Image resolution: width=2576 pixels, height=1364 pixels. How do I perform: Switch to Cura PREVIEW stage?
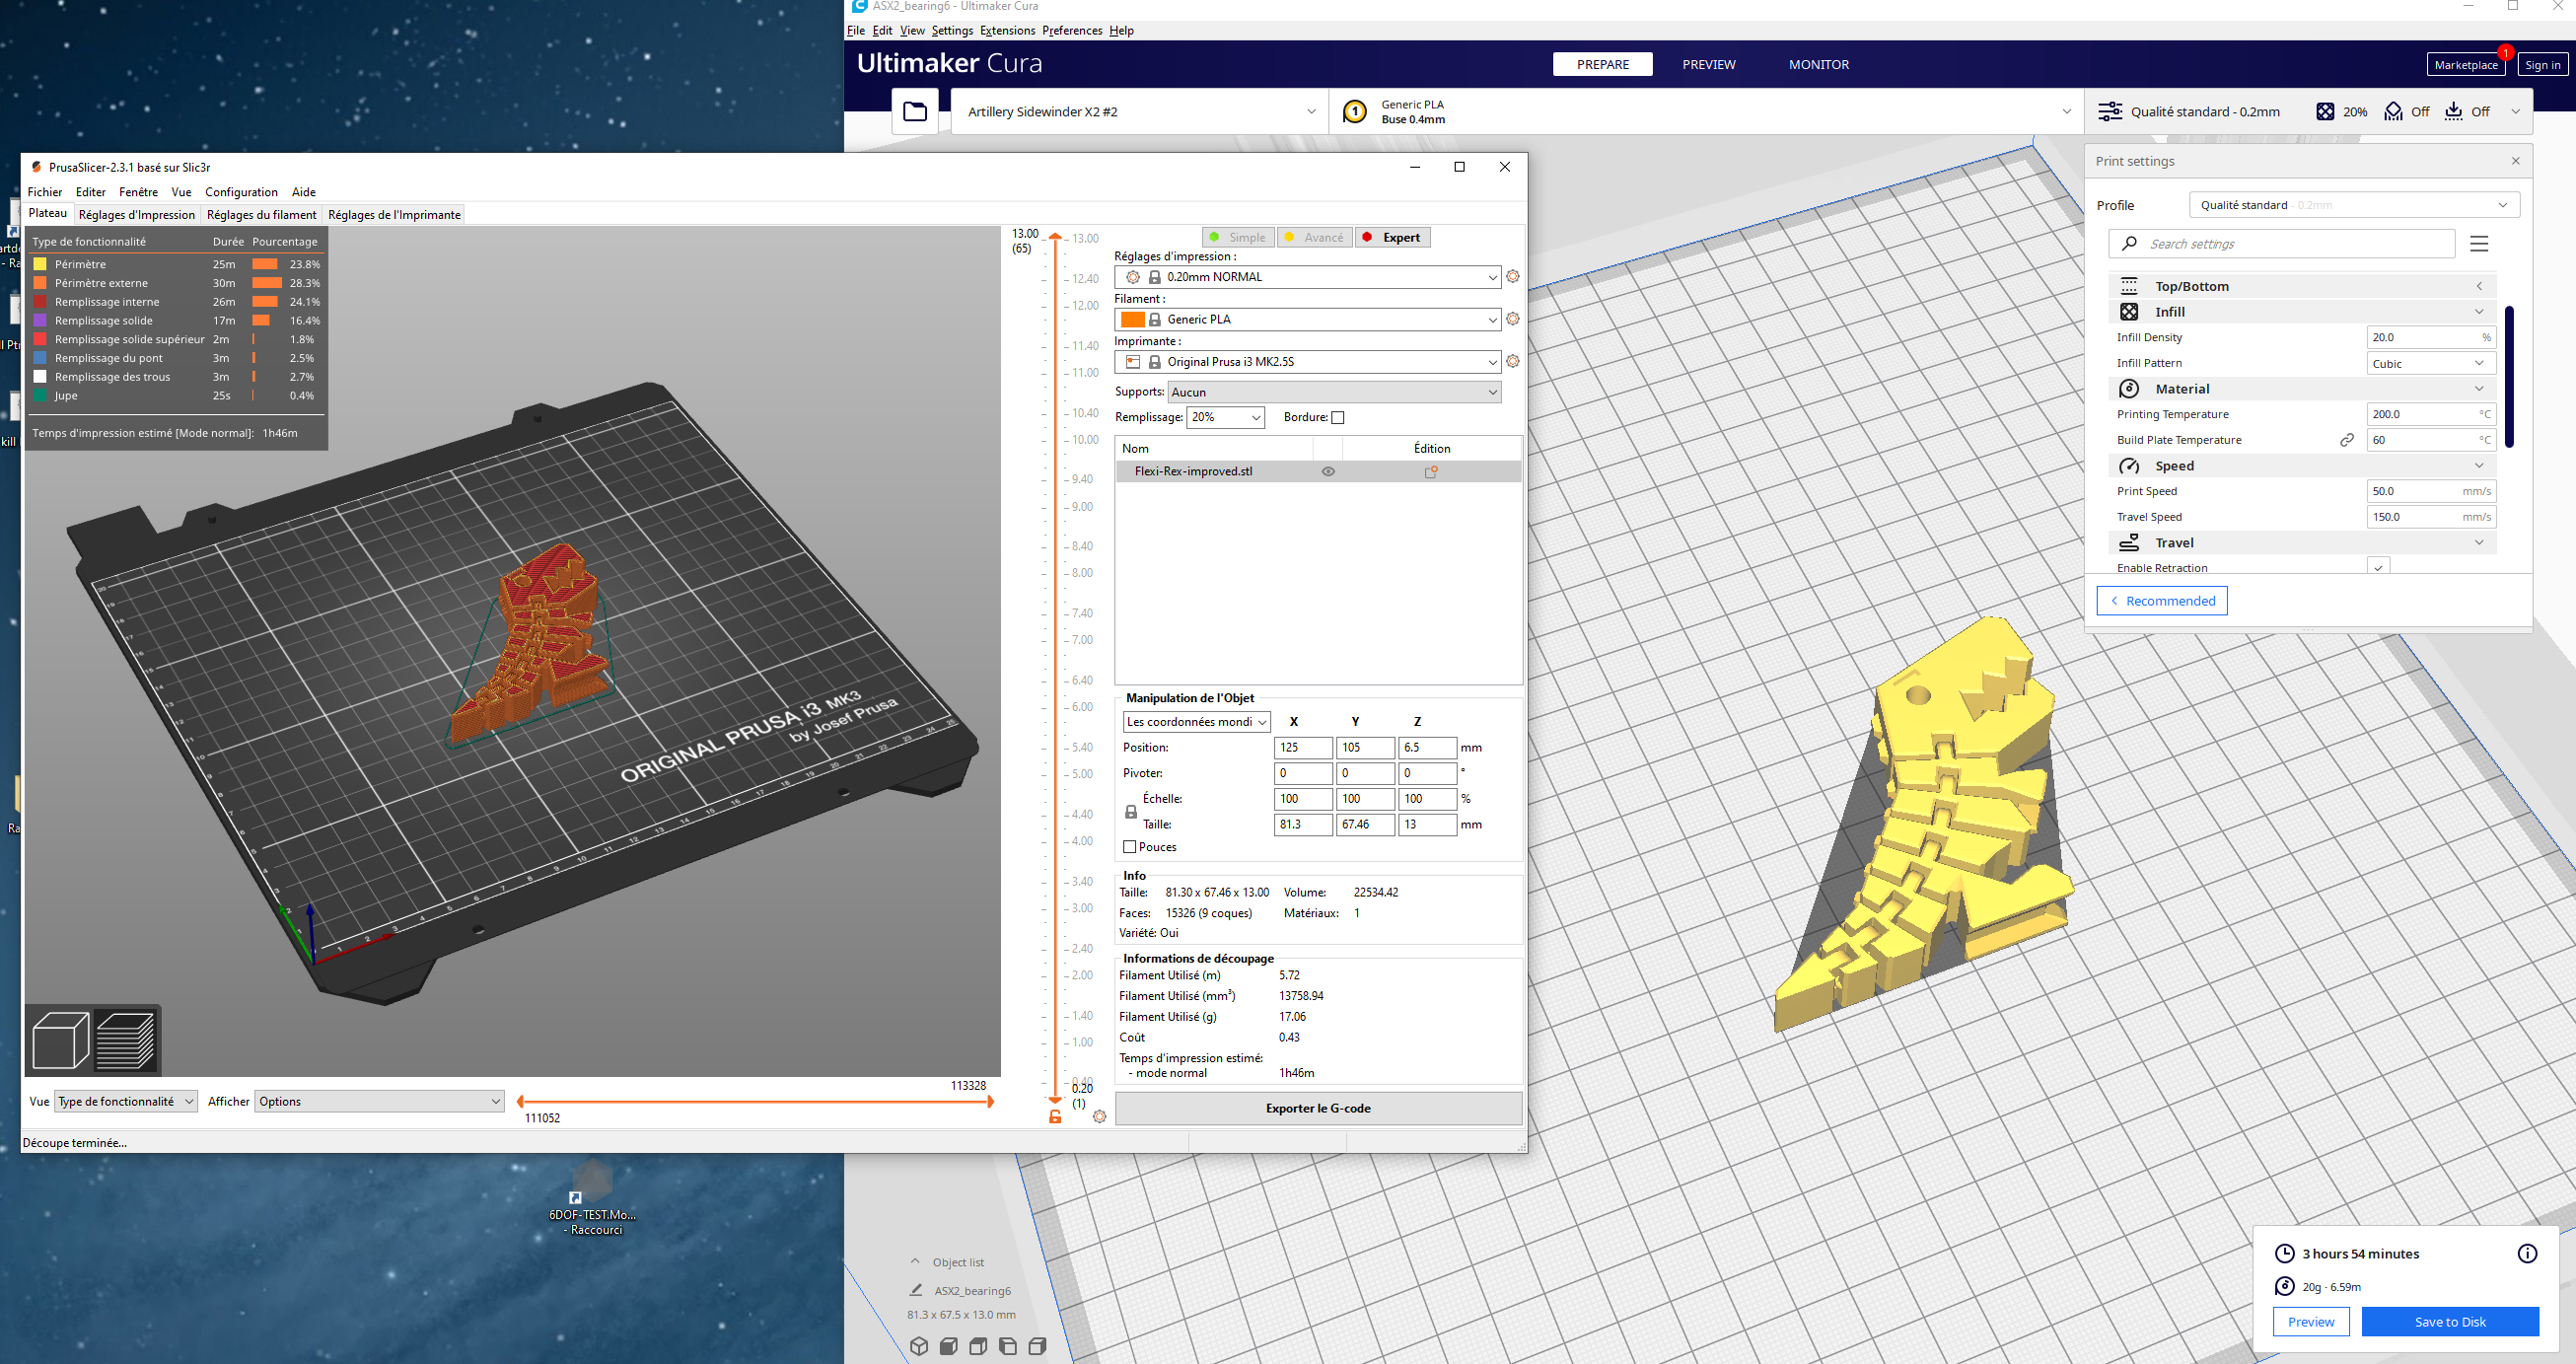click(x=1708, y=65)
